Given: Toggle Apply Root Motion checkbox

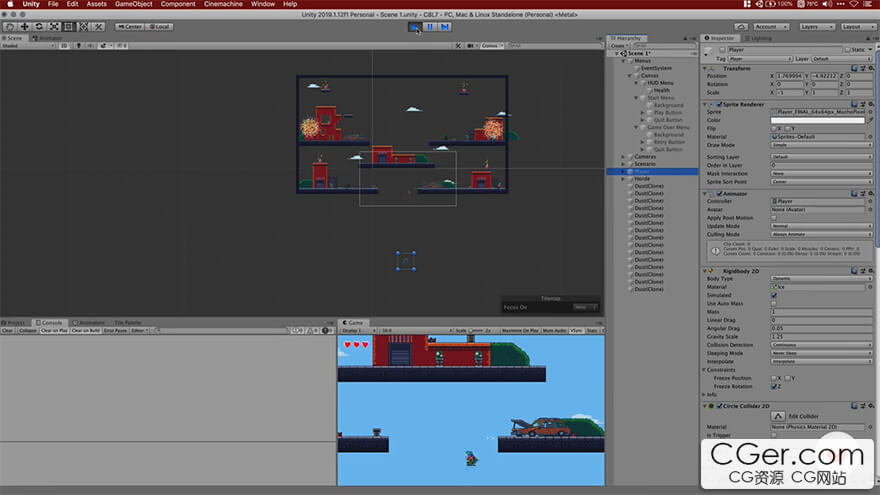Looking at the screenshot, I should pos(774,218).
